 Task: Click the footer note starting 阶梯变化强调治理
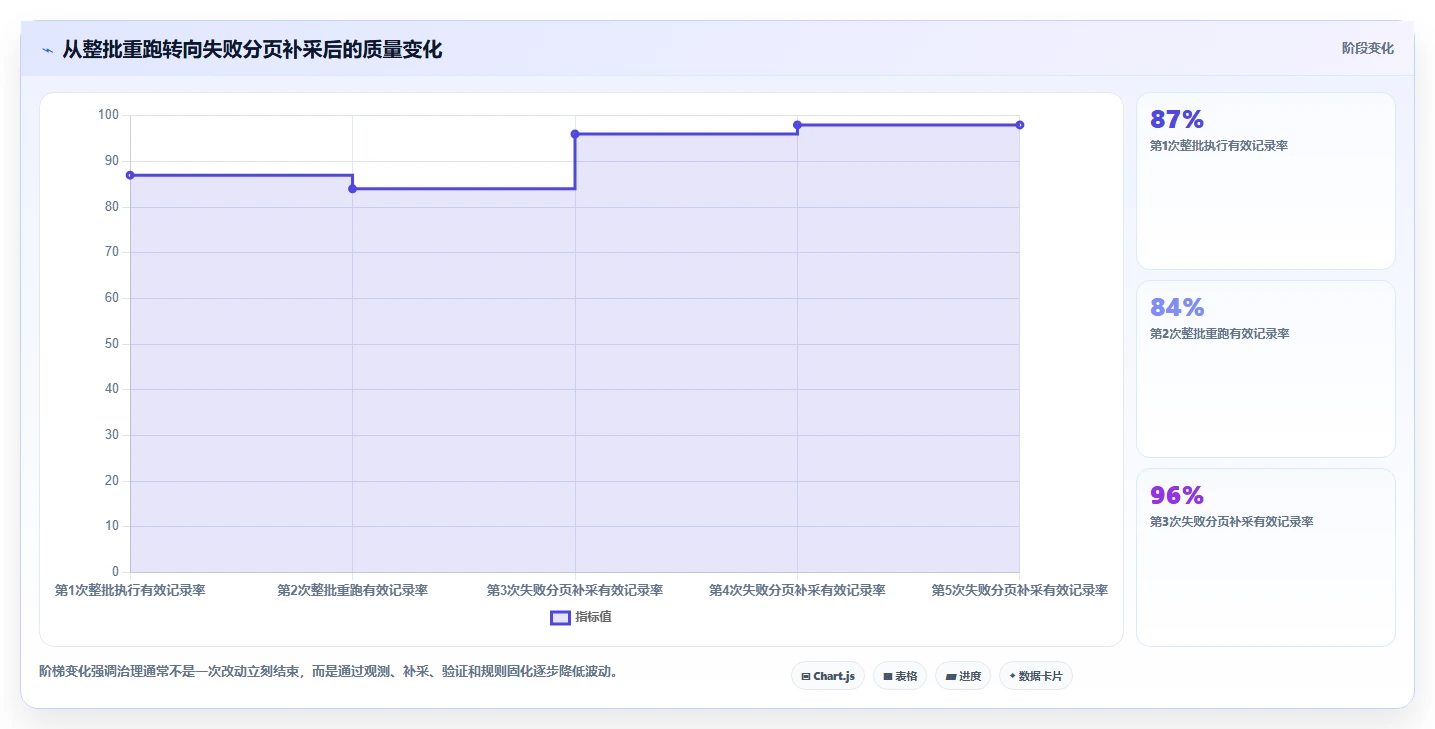click(x=331, y=672)
